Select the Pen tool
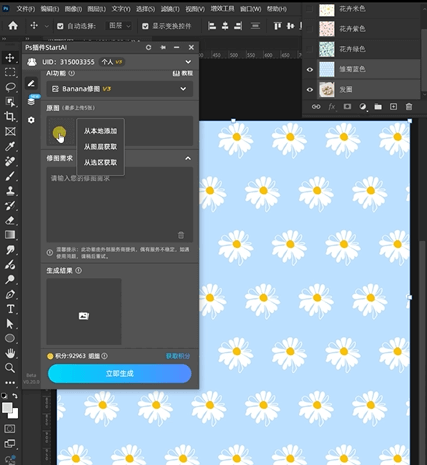The image size is (427, 465). tap(10, 294)
